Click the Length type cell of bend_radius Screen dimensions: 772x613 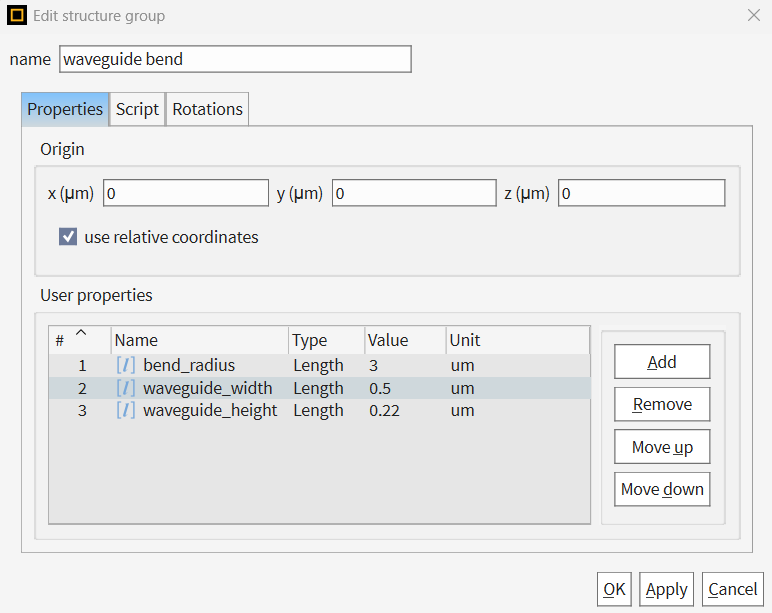coord(319,366)
